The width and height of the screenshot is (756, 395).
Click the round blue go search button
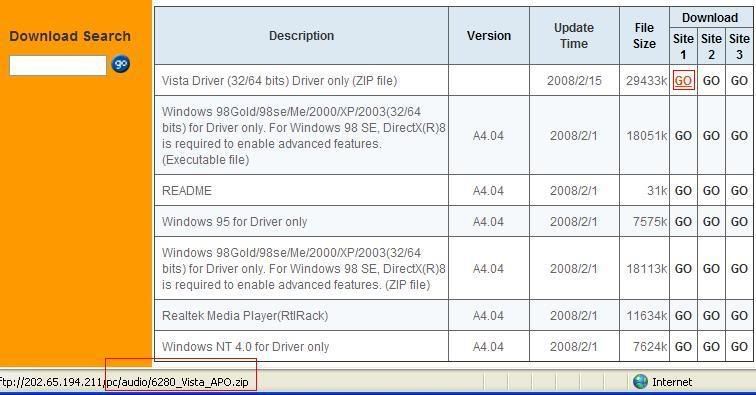[121, 64]
